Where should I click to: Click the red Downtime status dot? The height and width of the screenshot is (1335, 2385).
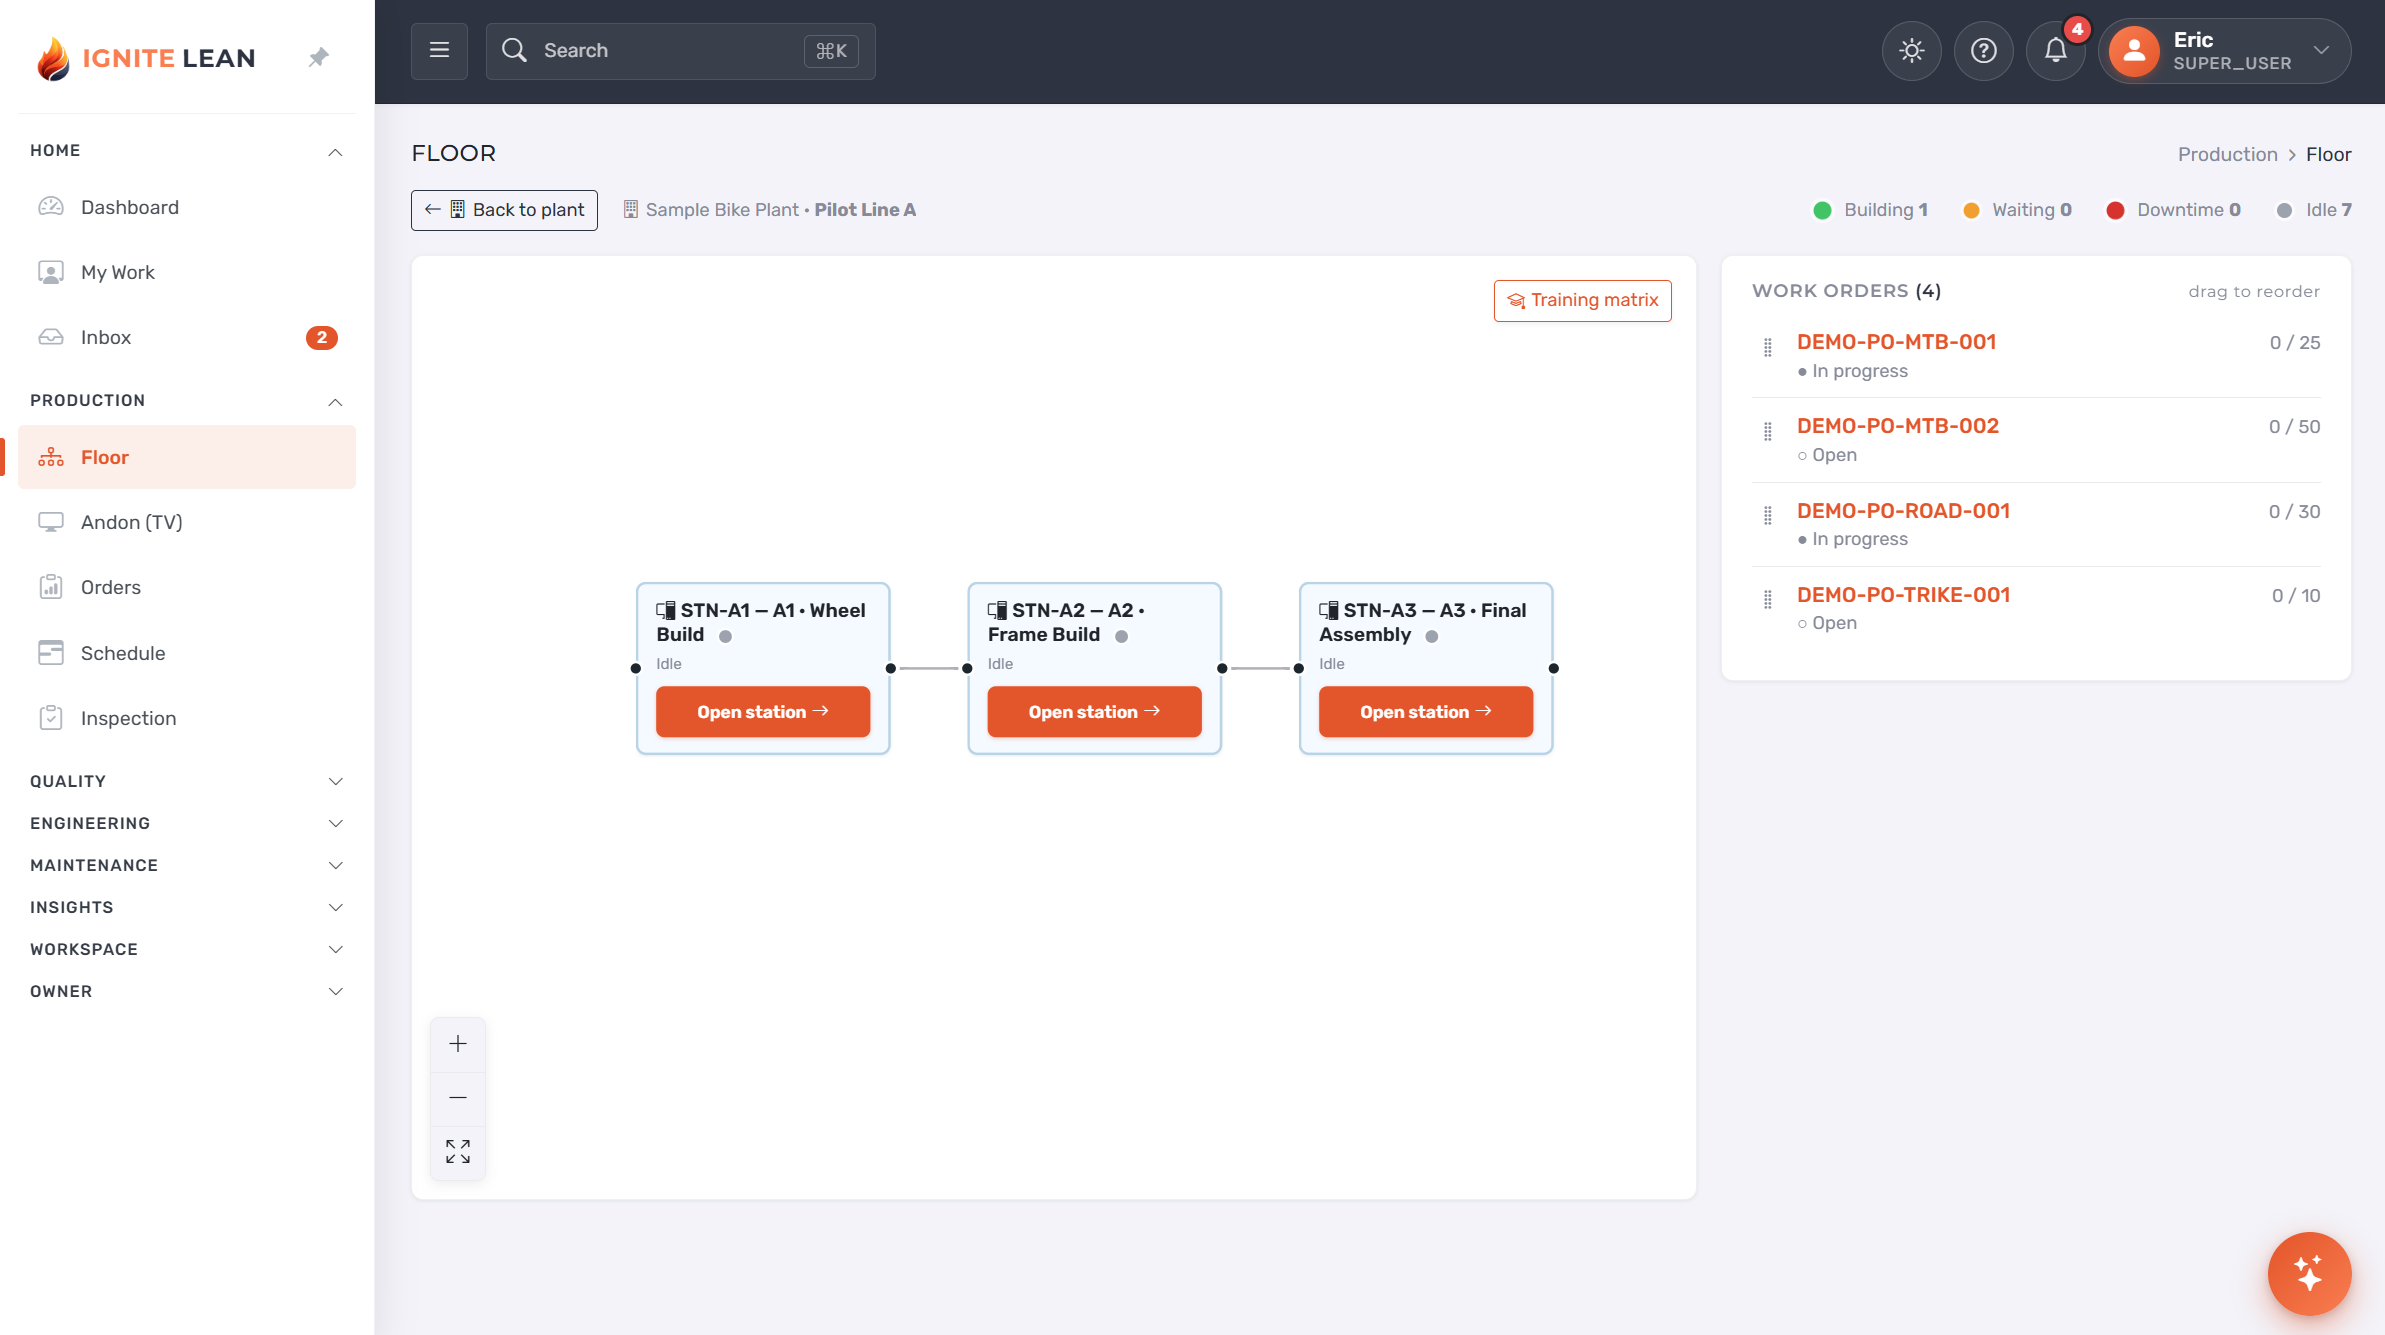pos(2115,210)
